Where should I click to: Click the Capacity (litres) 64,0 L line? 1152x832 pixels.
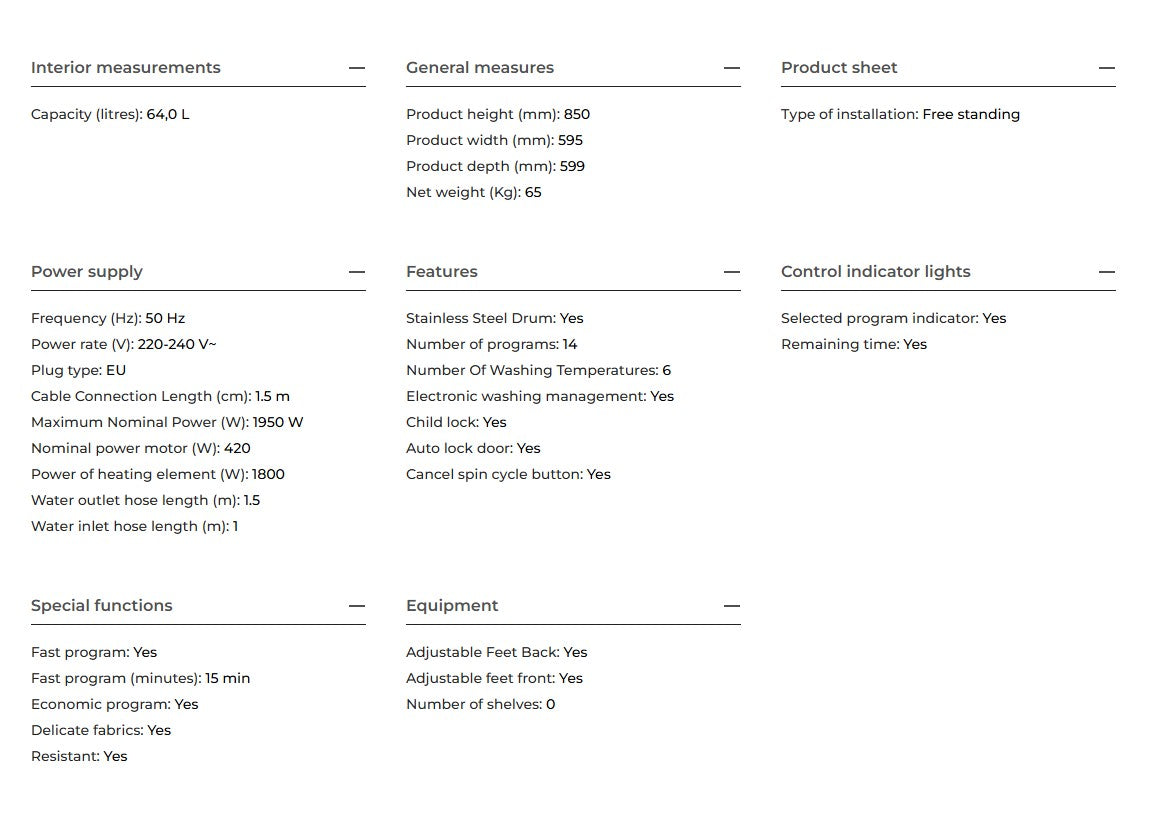coord(110,115)
